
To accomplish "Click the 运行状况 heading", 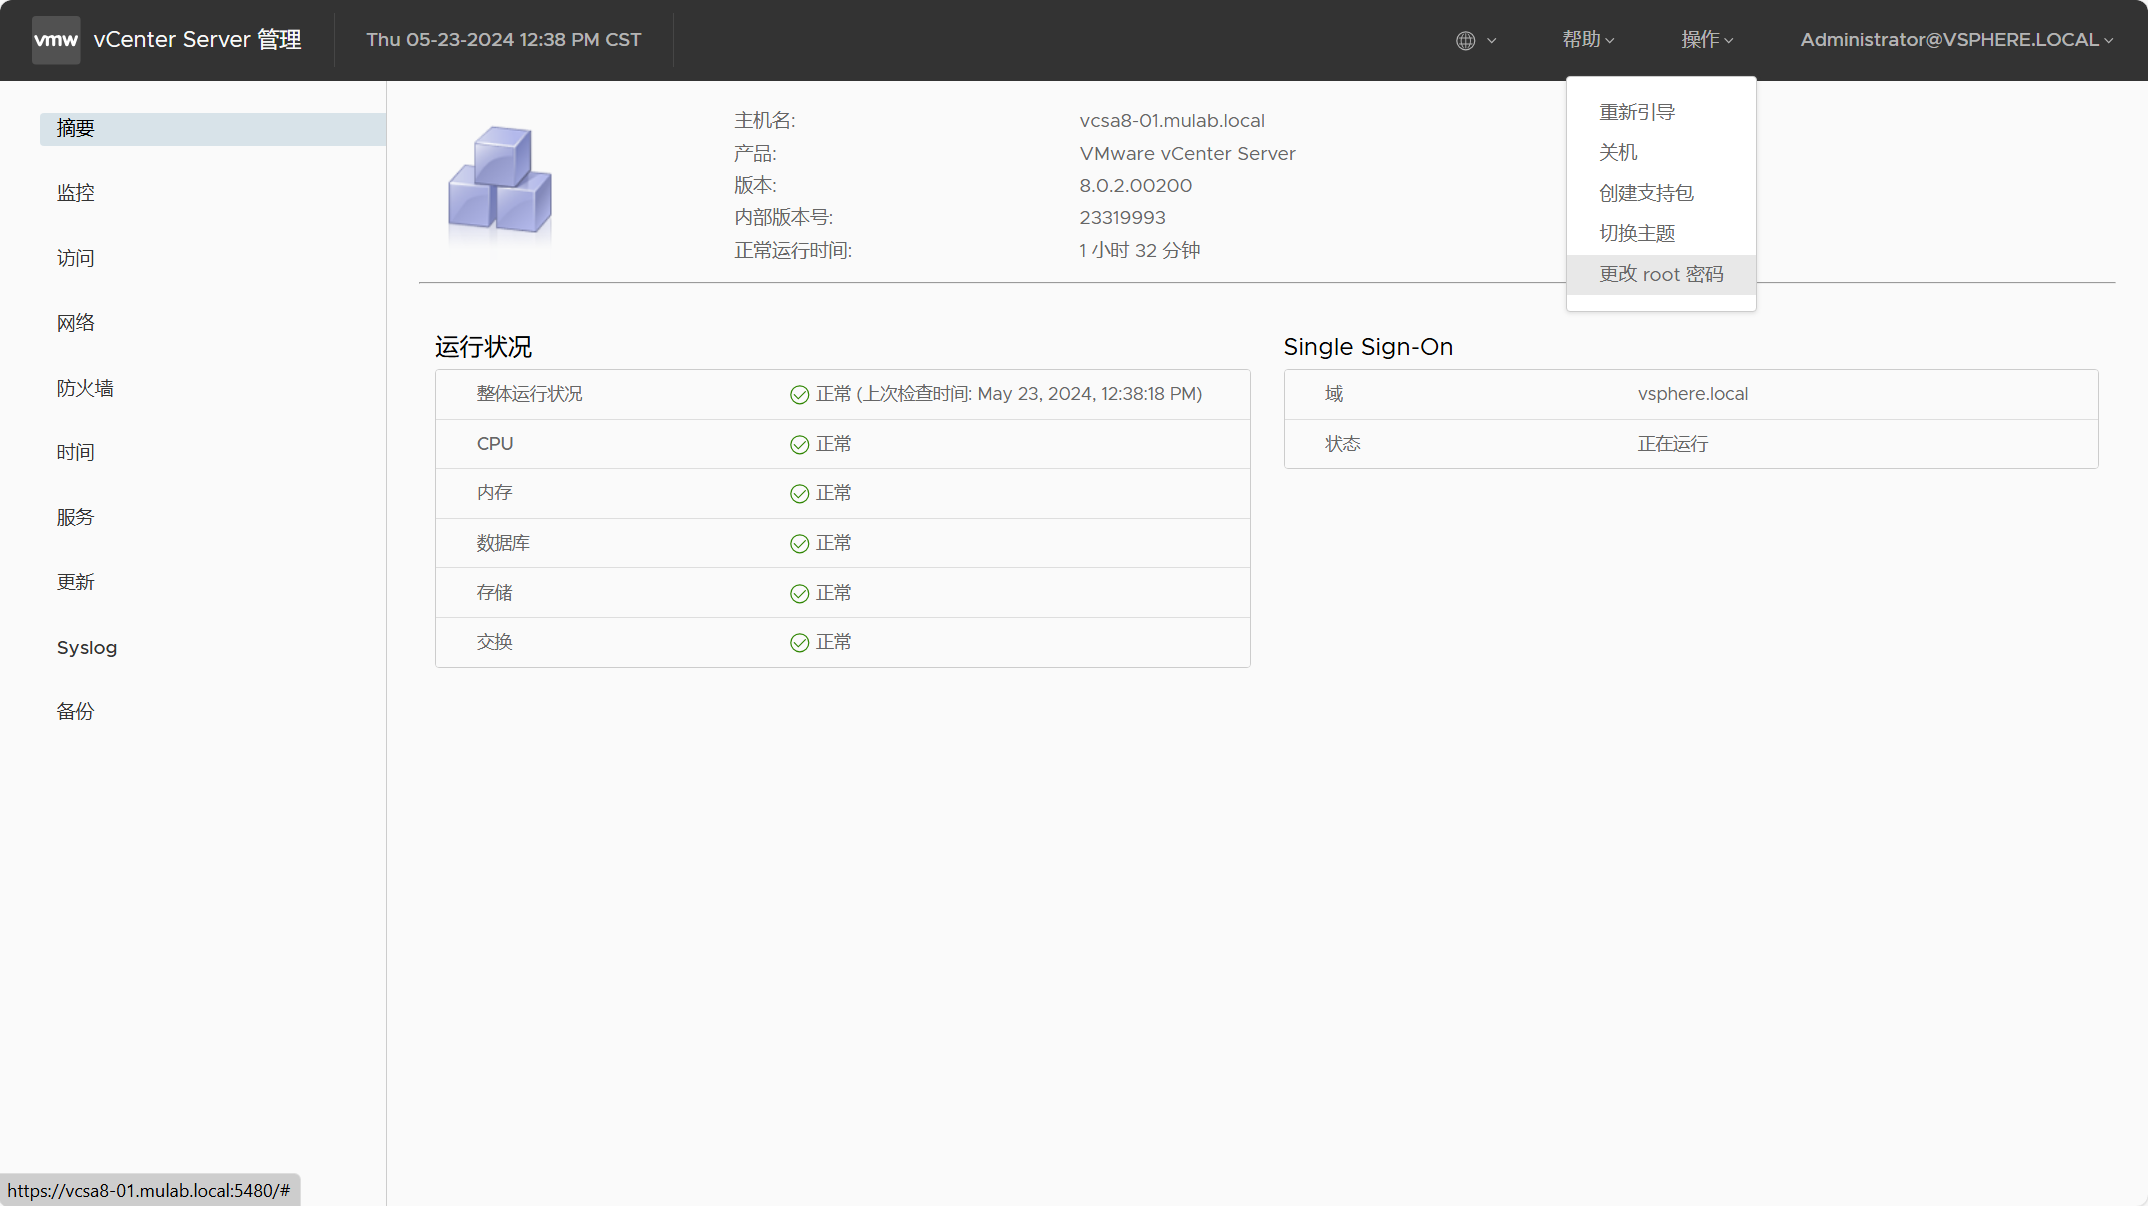I will click(483, 347).
